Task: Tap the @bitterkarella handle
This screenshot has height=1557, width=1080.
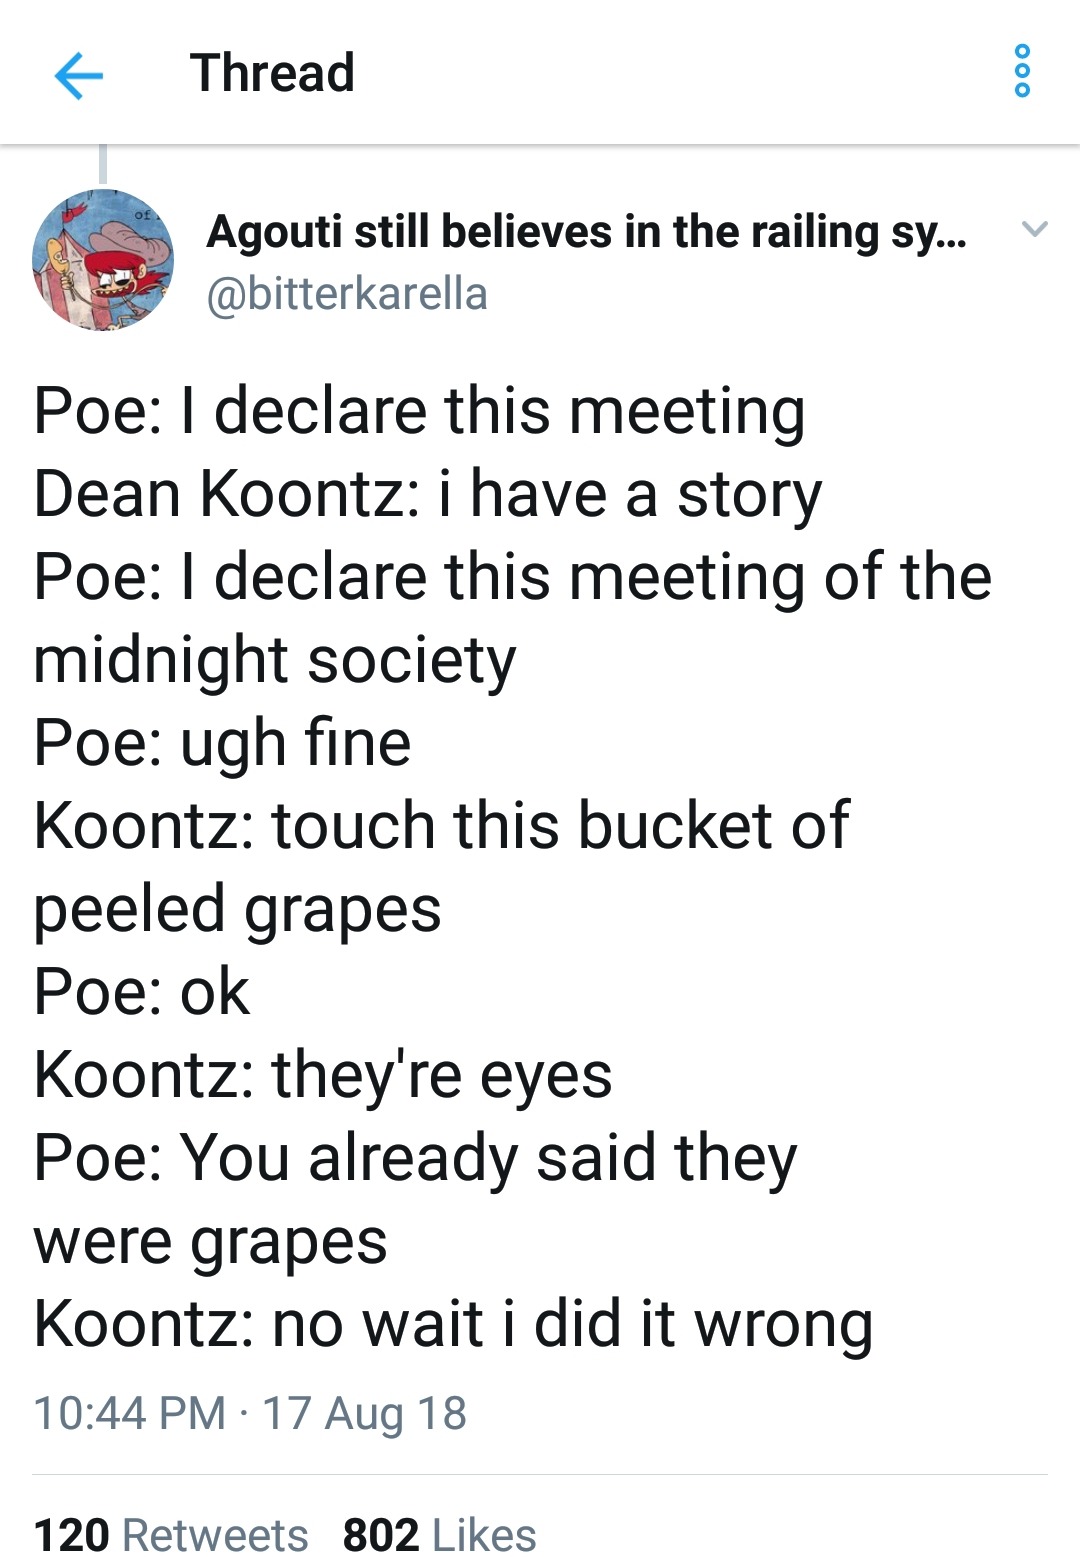Action: click(x=346, y=294)
